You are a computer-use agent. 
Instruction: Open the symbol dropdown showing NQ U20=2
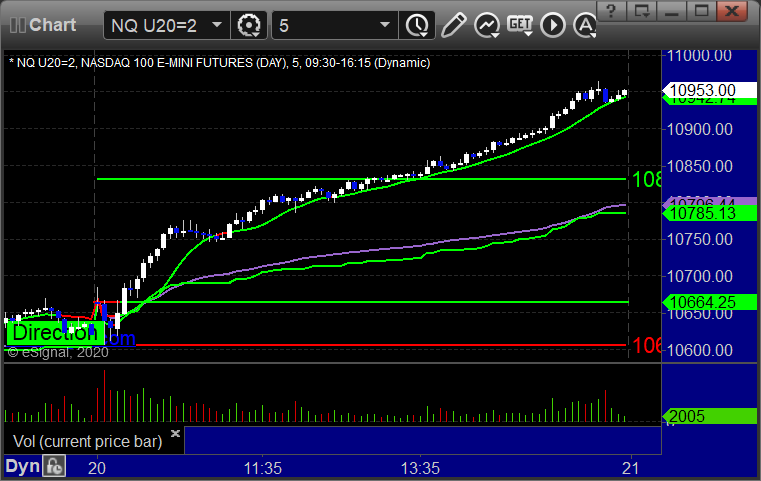tap(166, 25)
